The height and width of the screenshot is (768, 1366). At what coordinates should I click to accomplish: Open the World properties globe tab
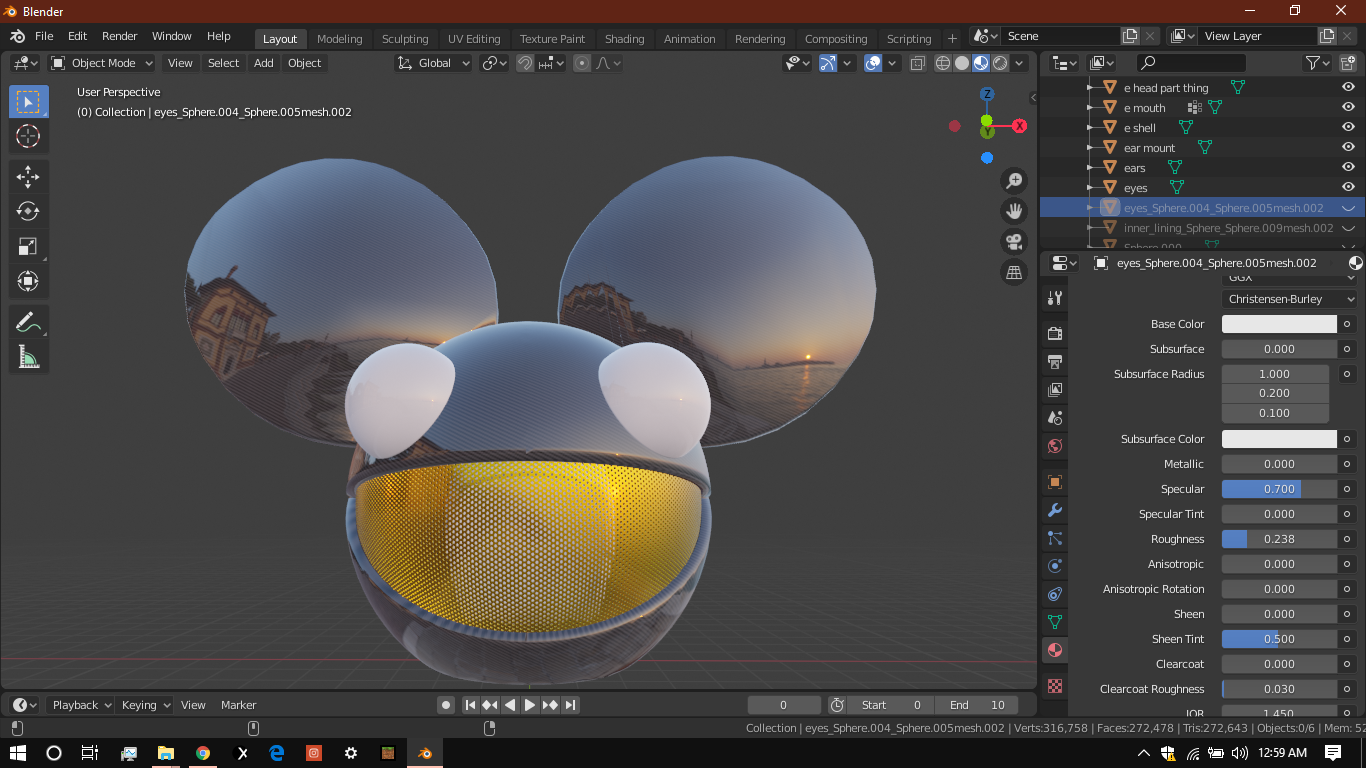pyautogui.click(x=1054, y=446)
